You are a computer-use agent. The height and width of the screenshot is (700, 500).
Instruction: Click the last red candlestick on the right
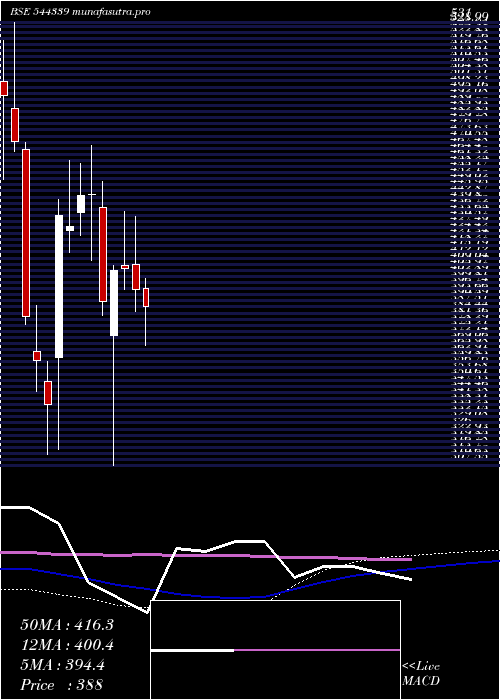tap(146, 297)
